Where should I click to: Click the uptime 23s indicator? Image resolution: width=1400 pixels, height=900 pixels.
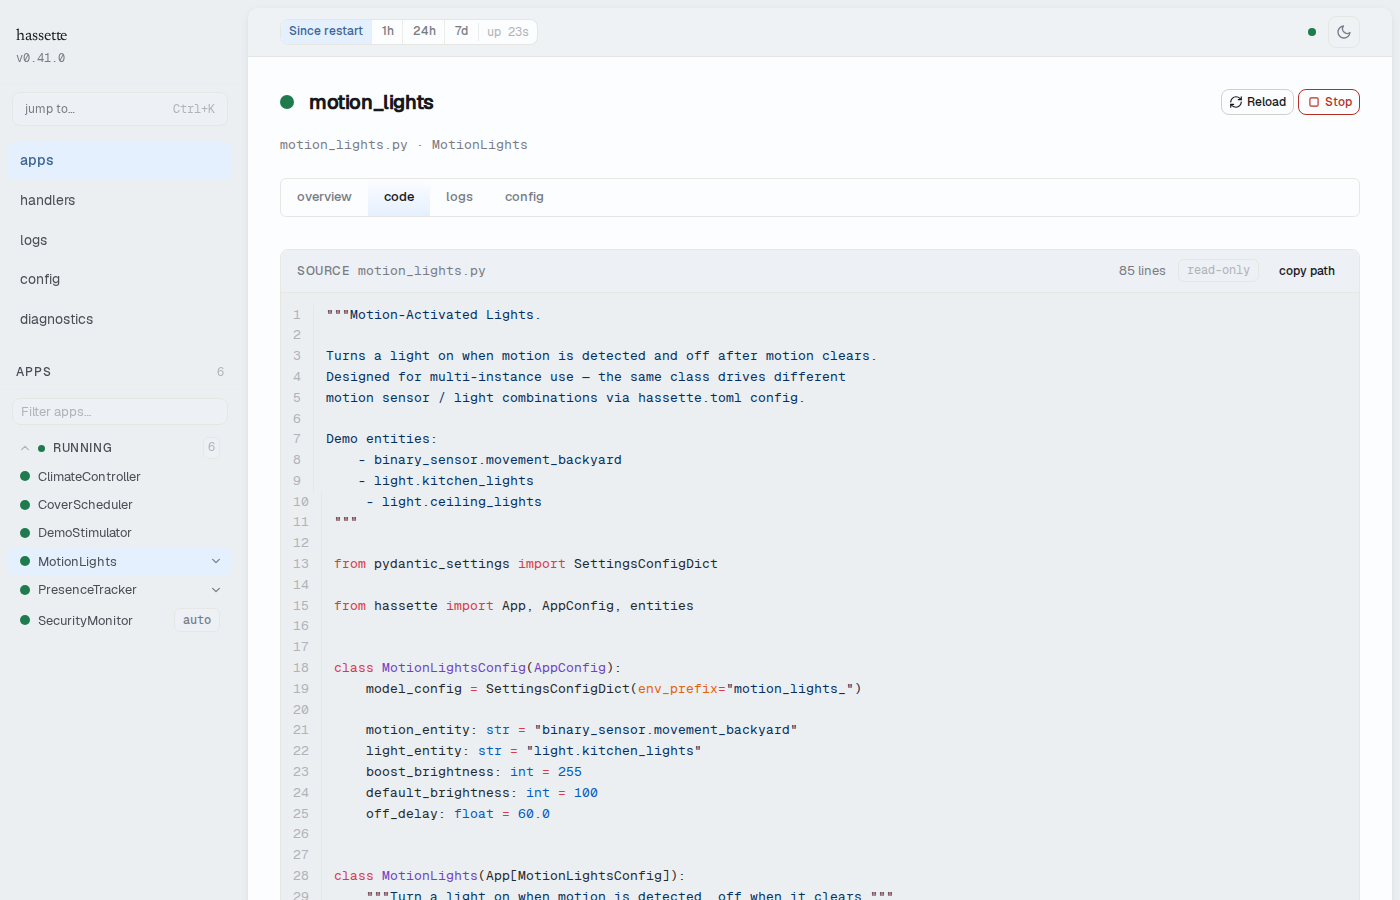pyautogui.click(x=508, y=32)
